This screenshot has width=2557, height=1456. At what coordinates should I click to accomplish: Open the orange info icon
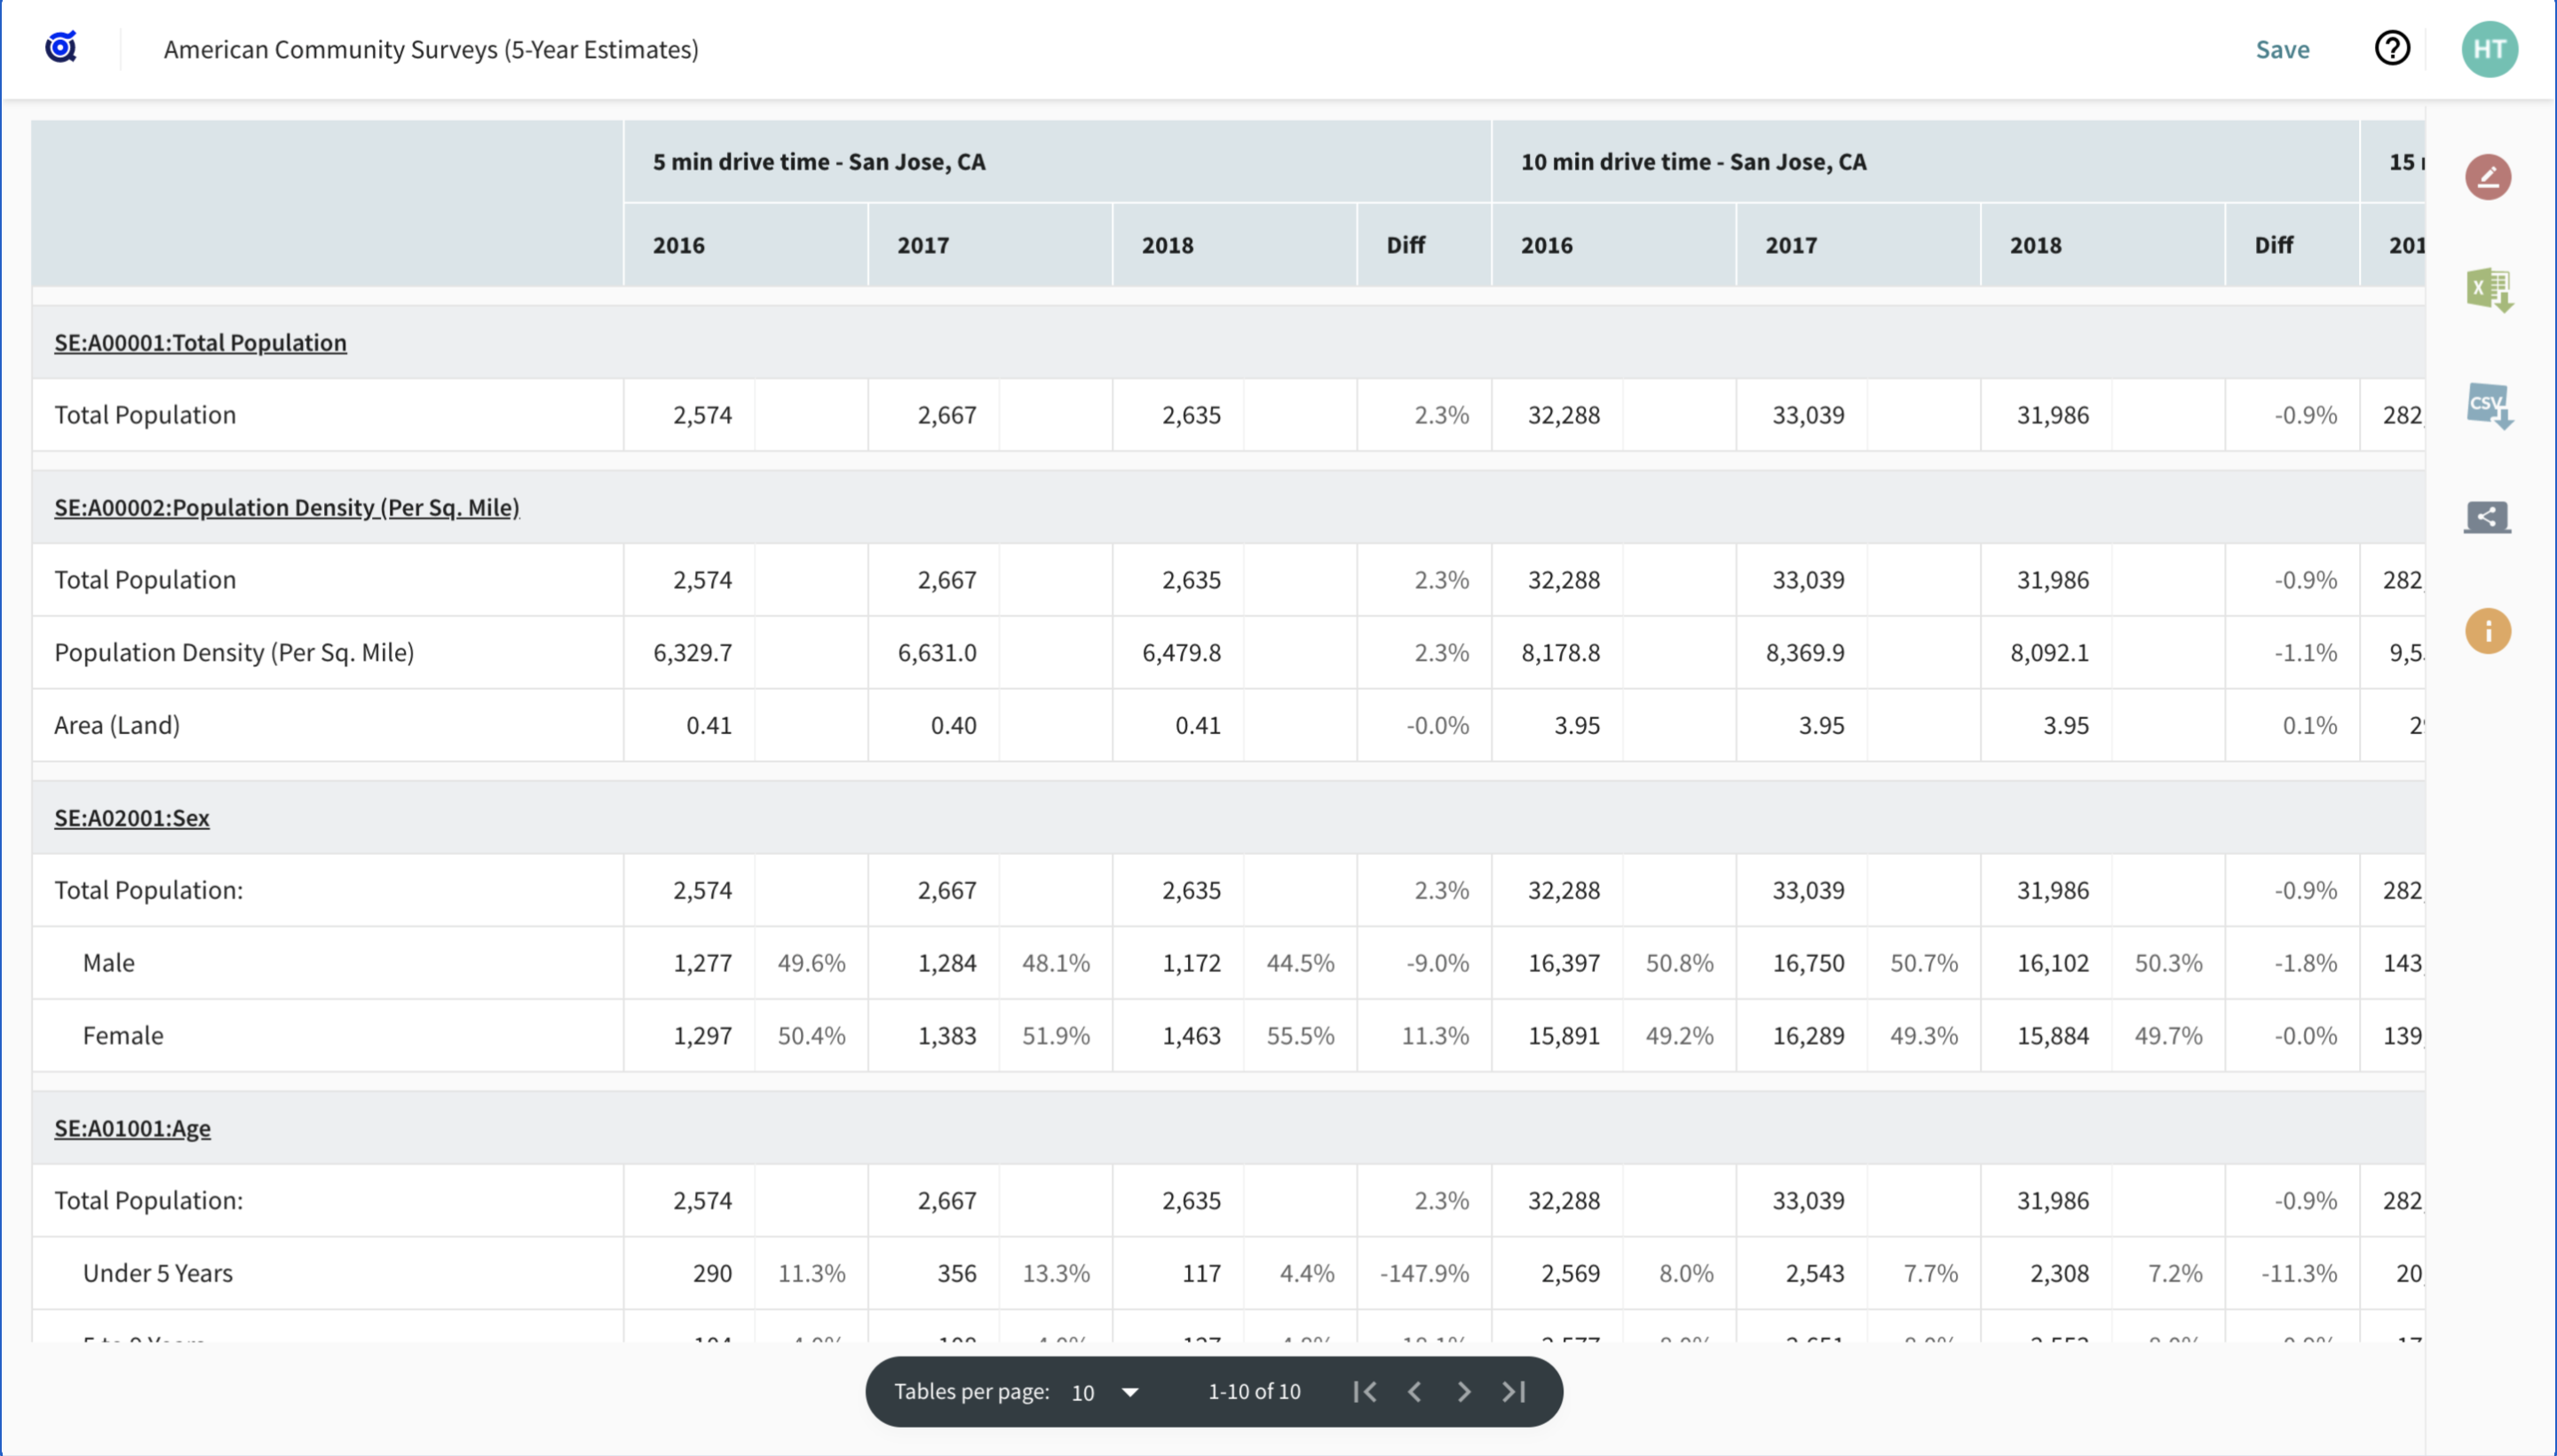tap(2488, 631)
